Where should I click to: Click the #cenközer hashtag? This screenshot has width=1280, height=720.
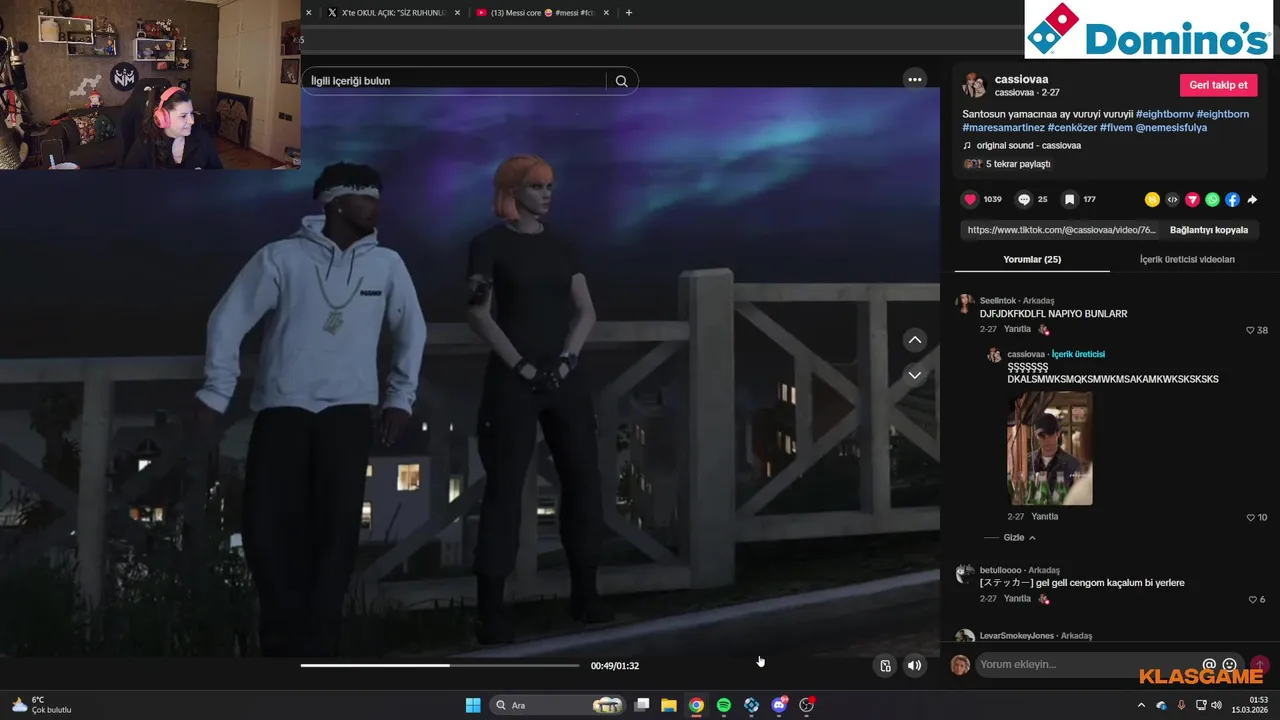tap(1071, 127)
